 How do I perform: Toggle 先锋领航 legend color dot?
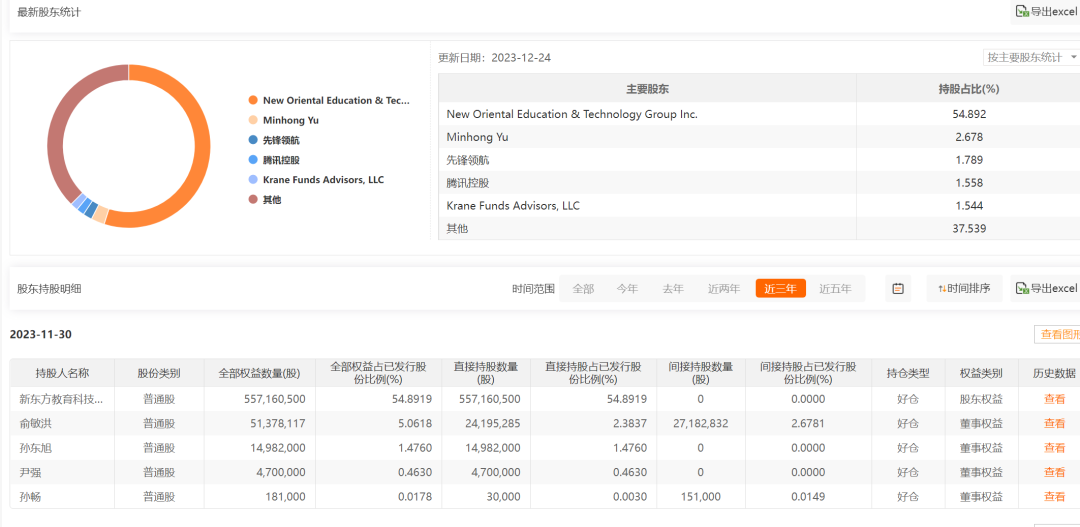[x=253, y=141]
